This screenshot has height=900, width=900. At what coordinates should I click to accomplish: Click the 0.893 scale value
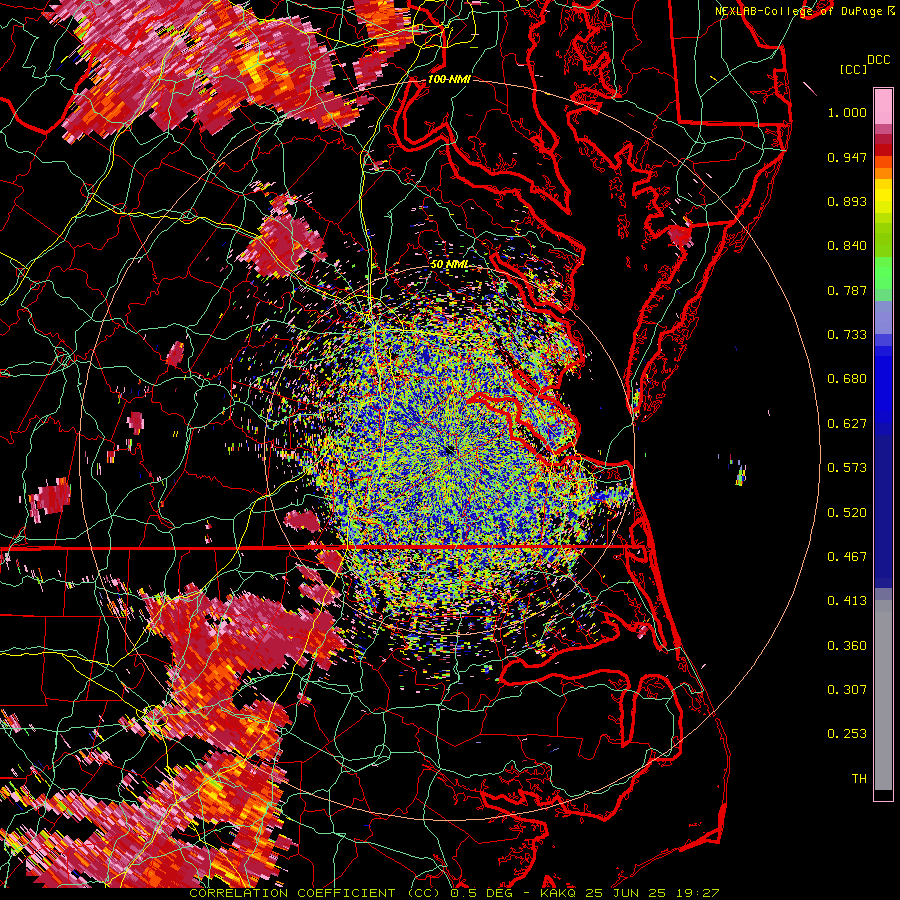(x=847, y=201)
